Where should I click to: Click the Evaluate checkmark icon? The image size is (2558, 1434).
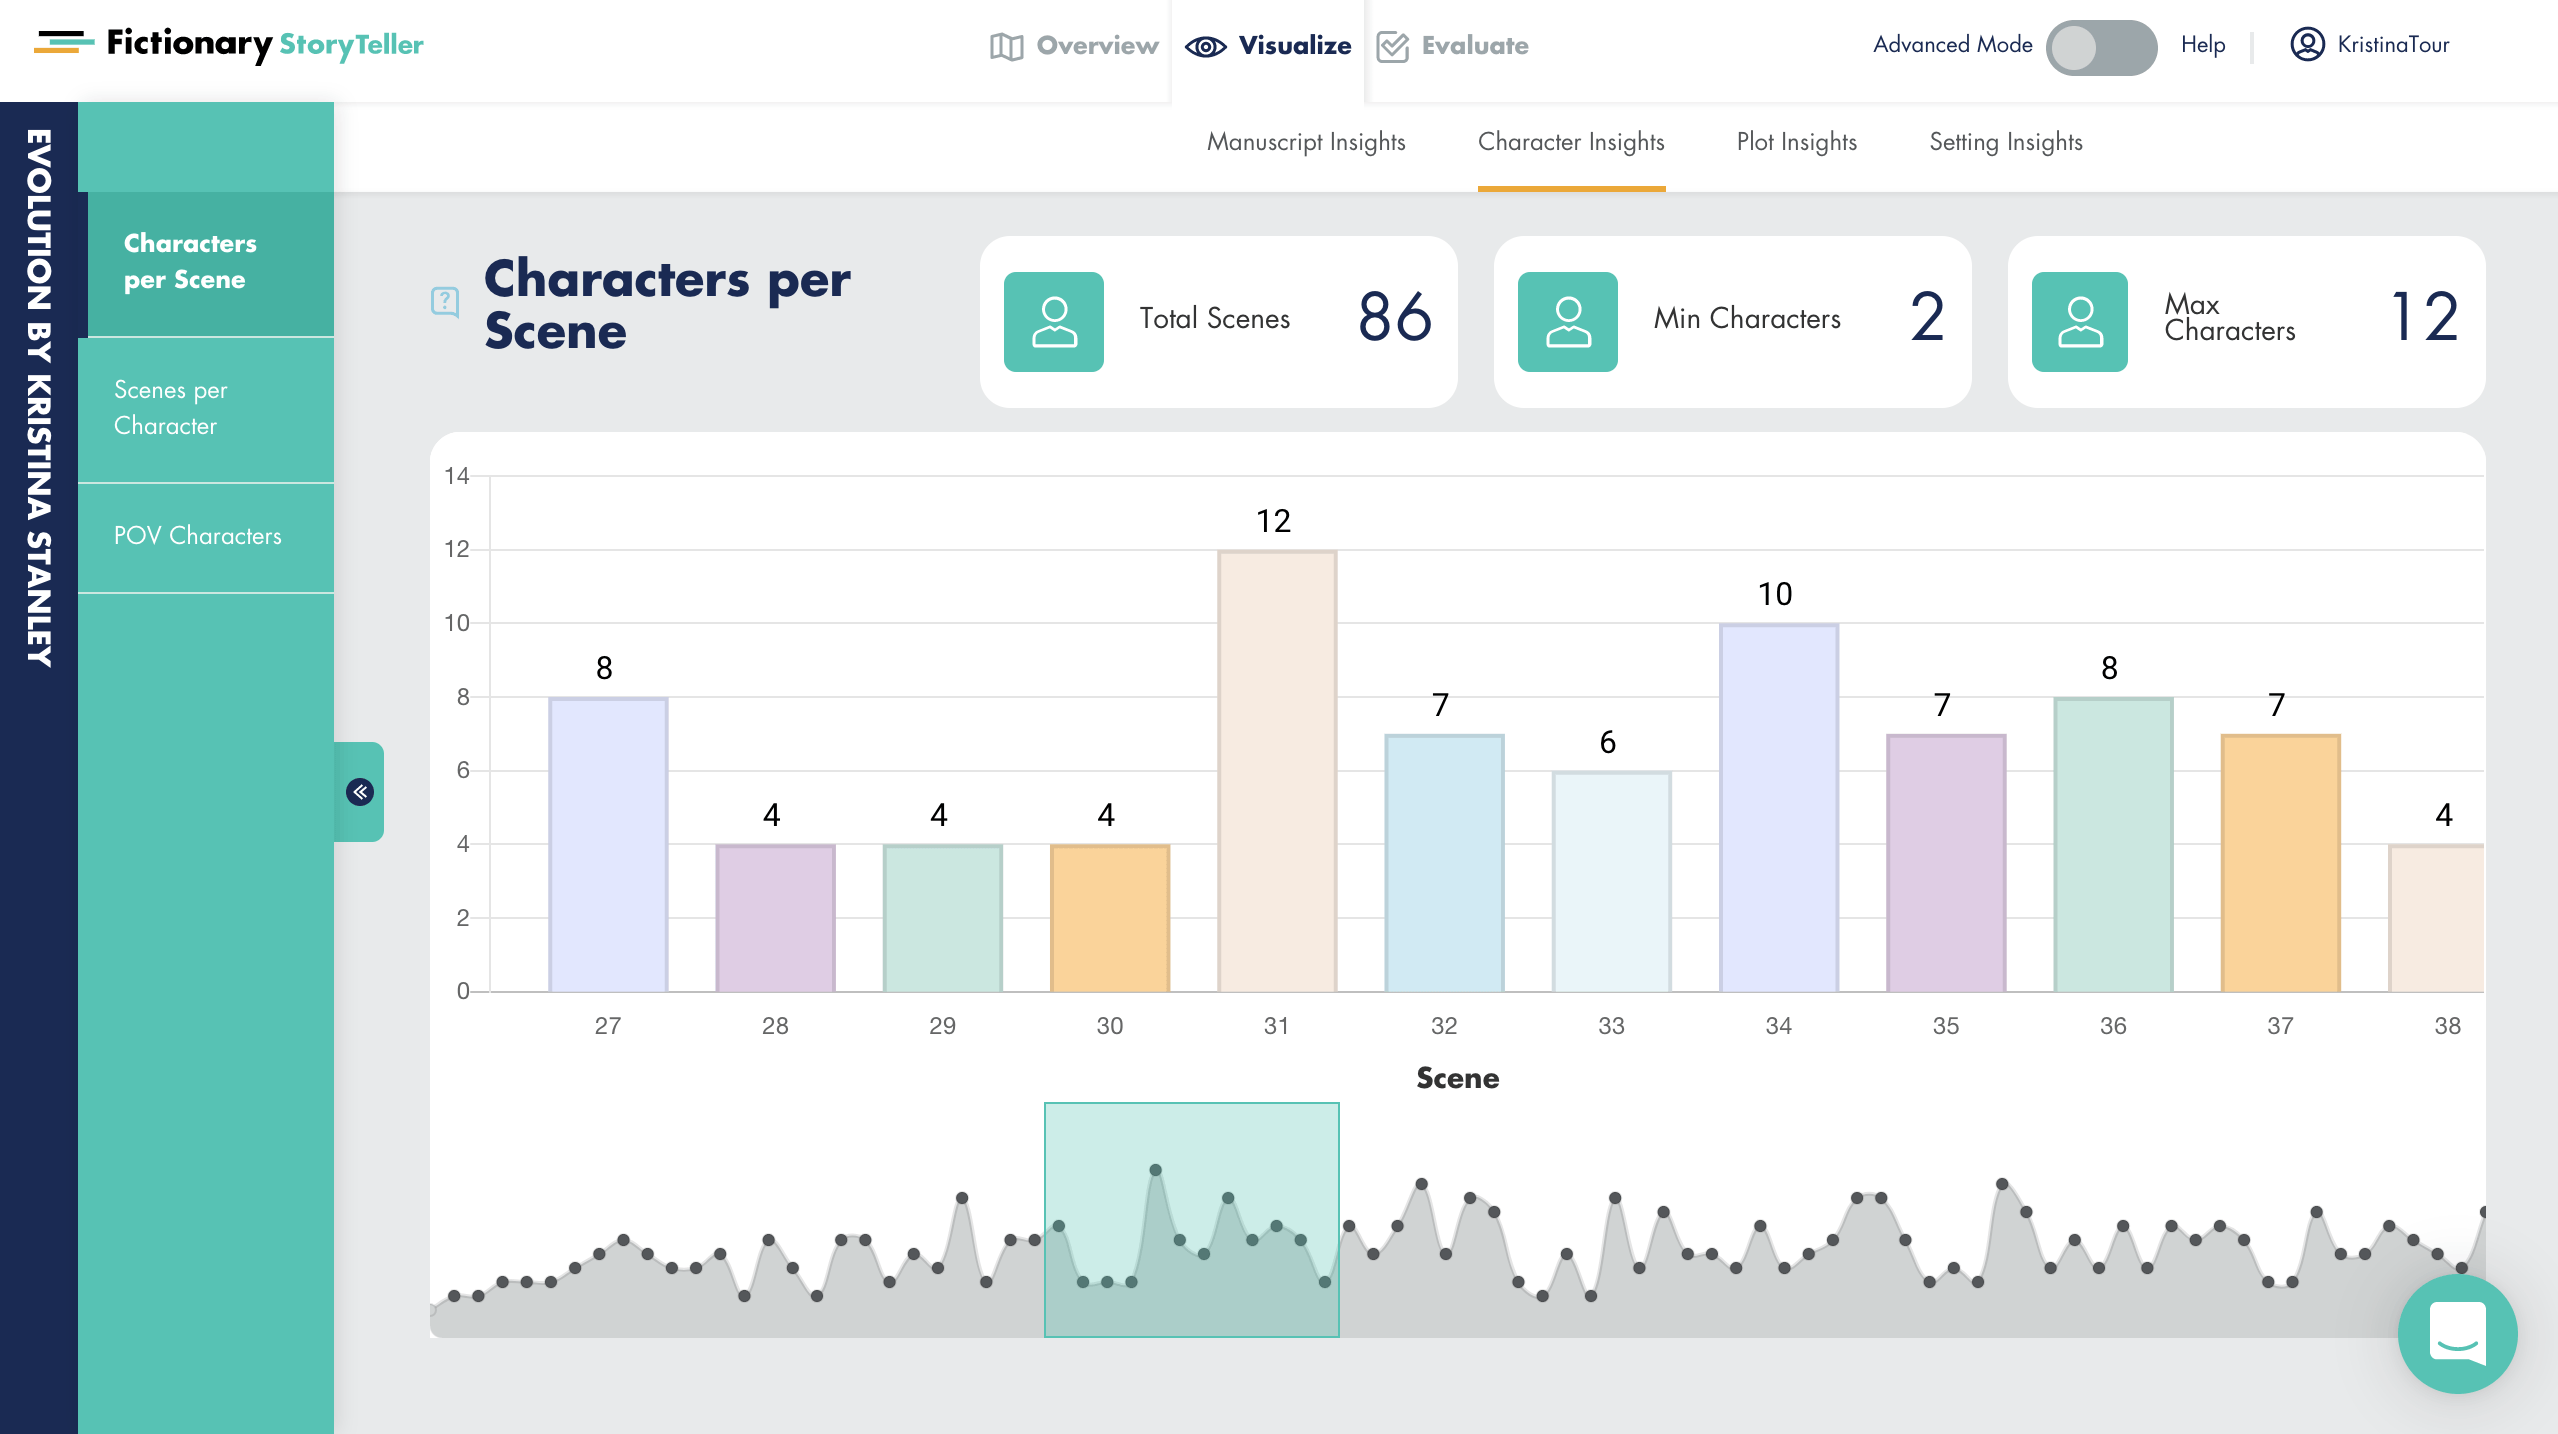click(1395, 44)
